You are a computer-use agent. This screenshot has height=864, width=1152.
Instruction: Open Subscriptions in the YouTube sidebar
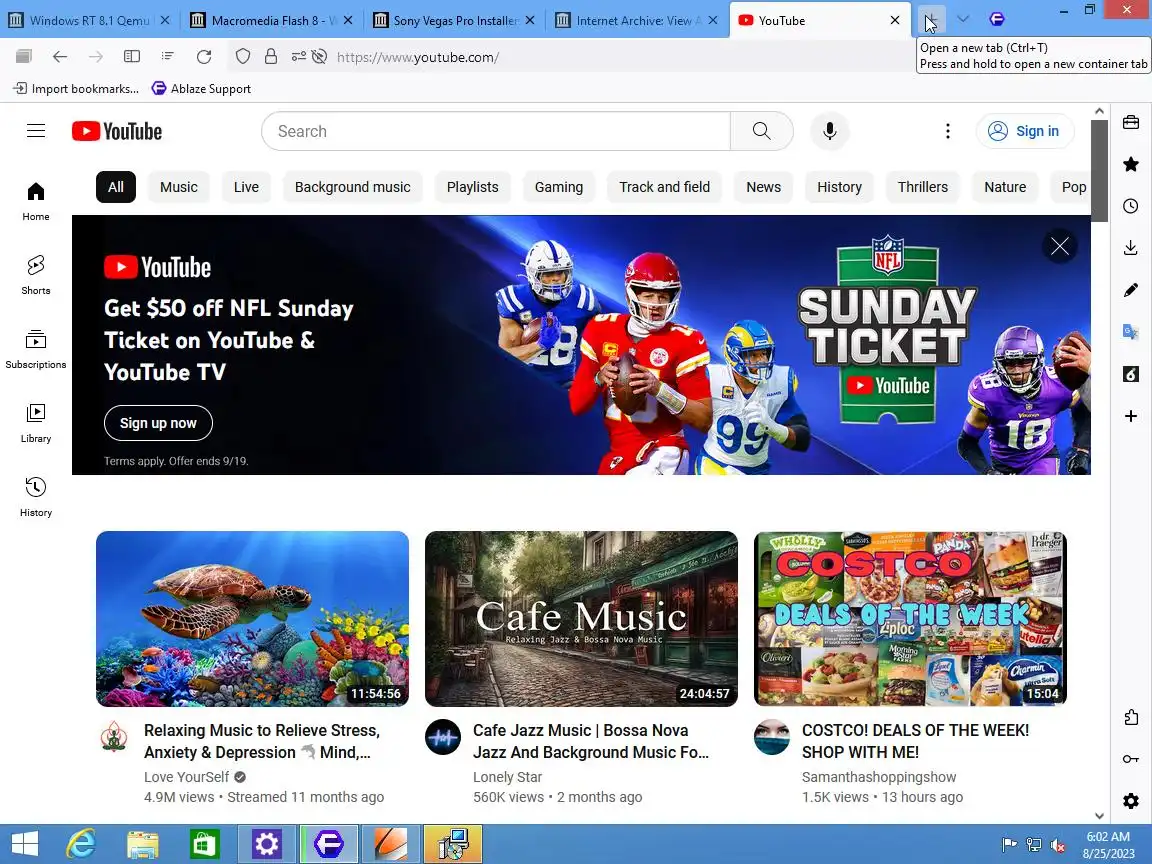coord(36,349)
